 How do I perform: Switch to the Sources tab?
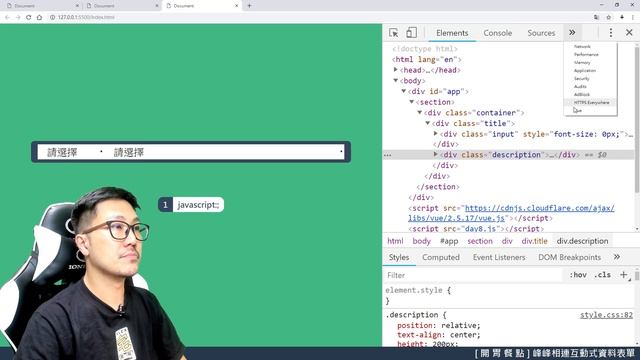(x=541, y=33)
